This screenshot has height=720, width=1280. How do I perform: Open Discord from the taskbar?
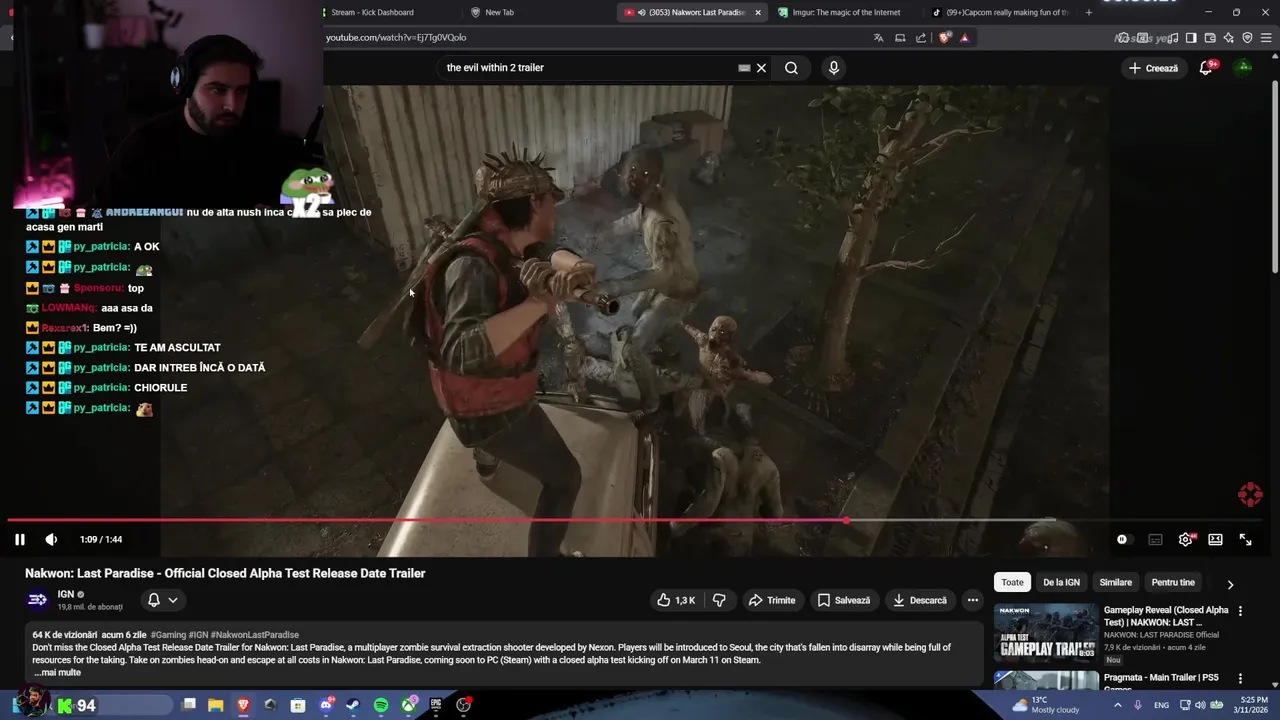325,705
